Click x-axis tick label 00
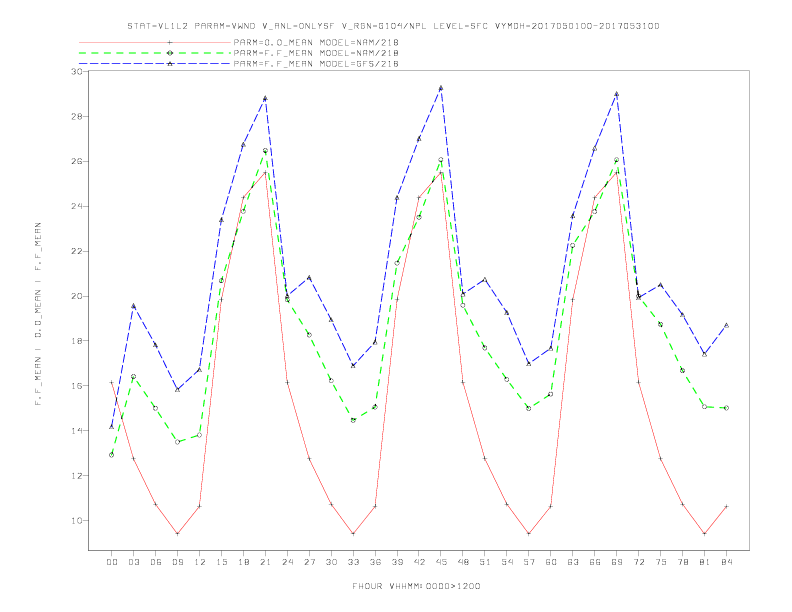This screenshot has width=792, height=612. click(112, 562)
